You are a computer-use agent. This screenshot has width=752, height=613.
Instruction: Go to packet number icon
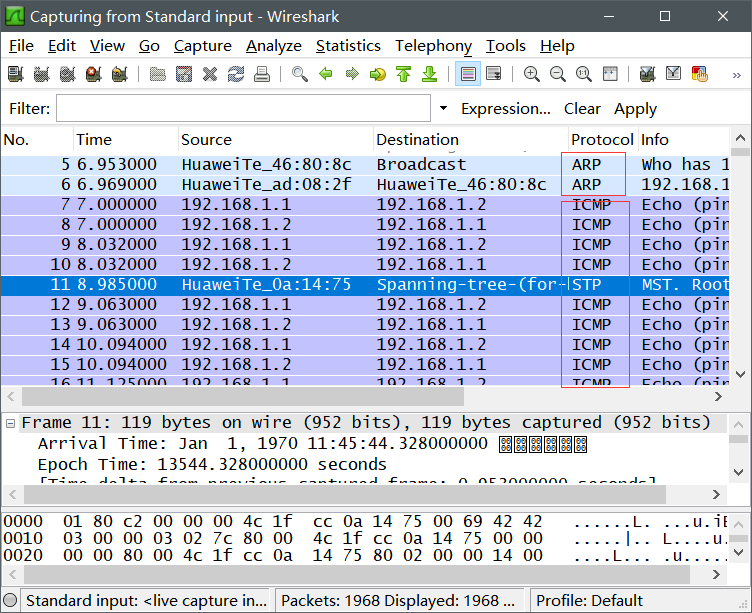pos(378,74)
